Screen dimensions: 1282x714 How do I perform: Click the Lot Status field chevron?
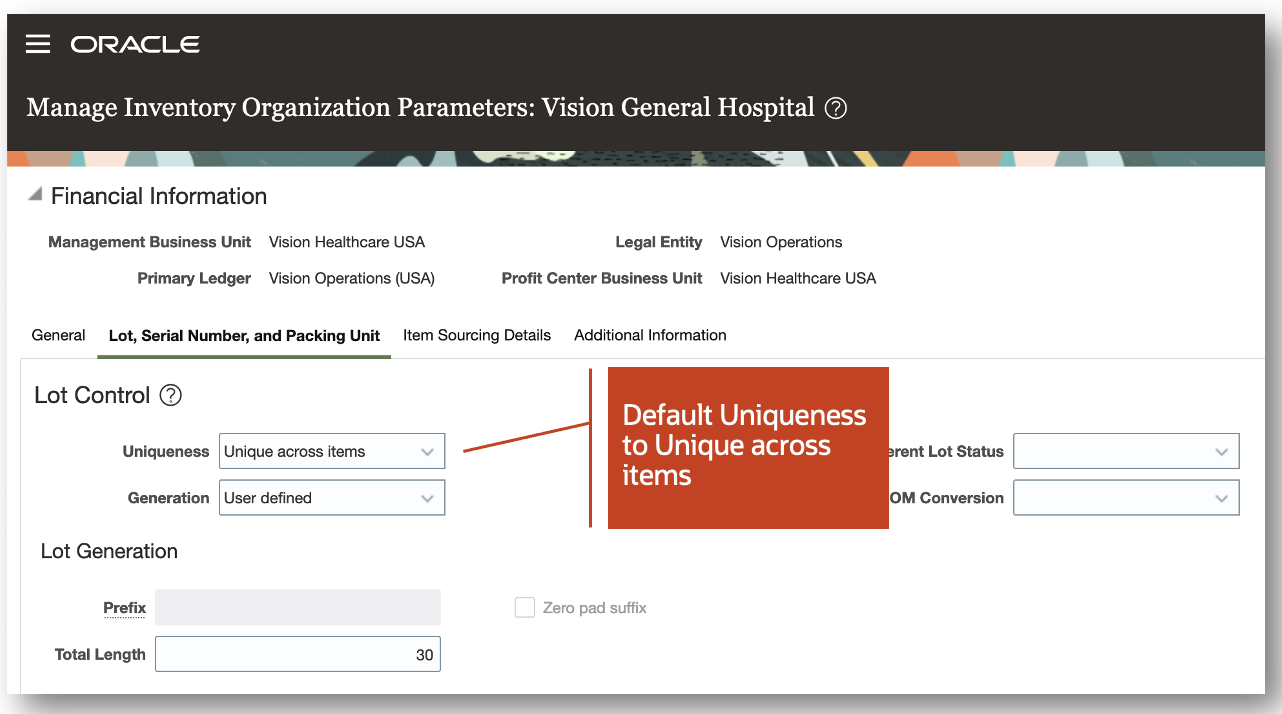click(1222, 451)
